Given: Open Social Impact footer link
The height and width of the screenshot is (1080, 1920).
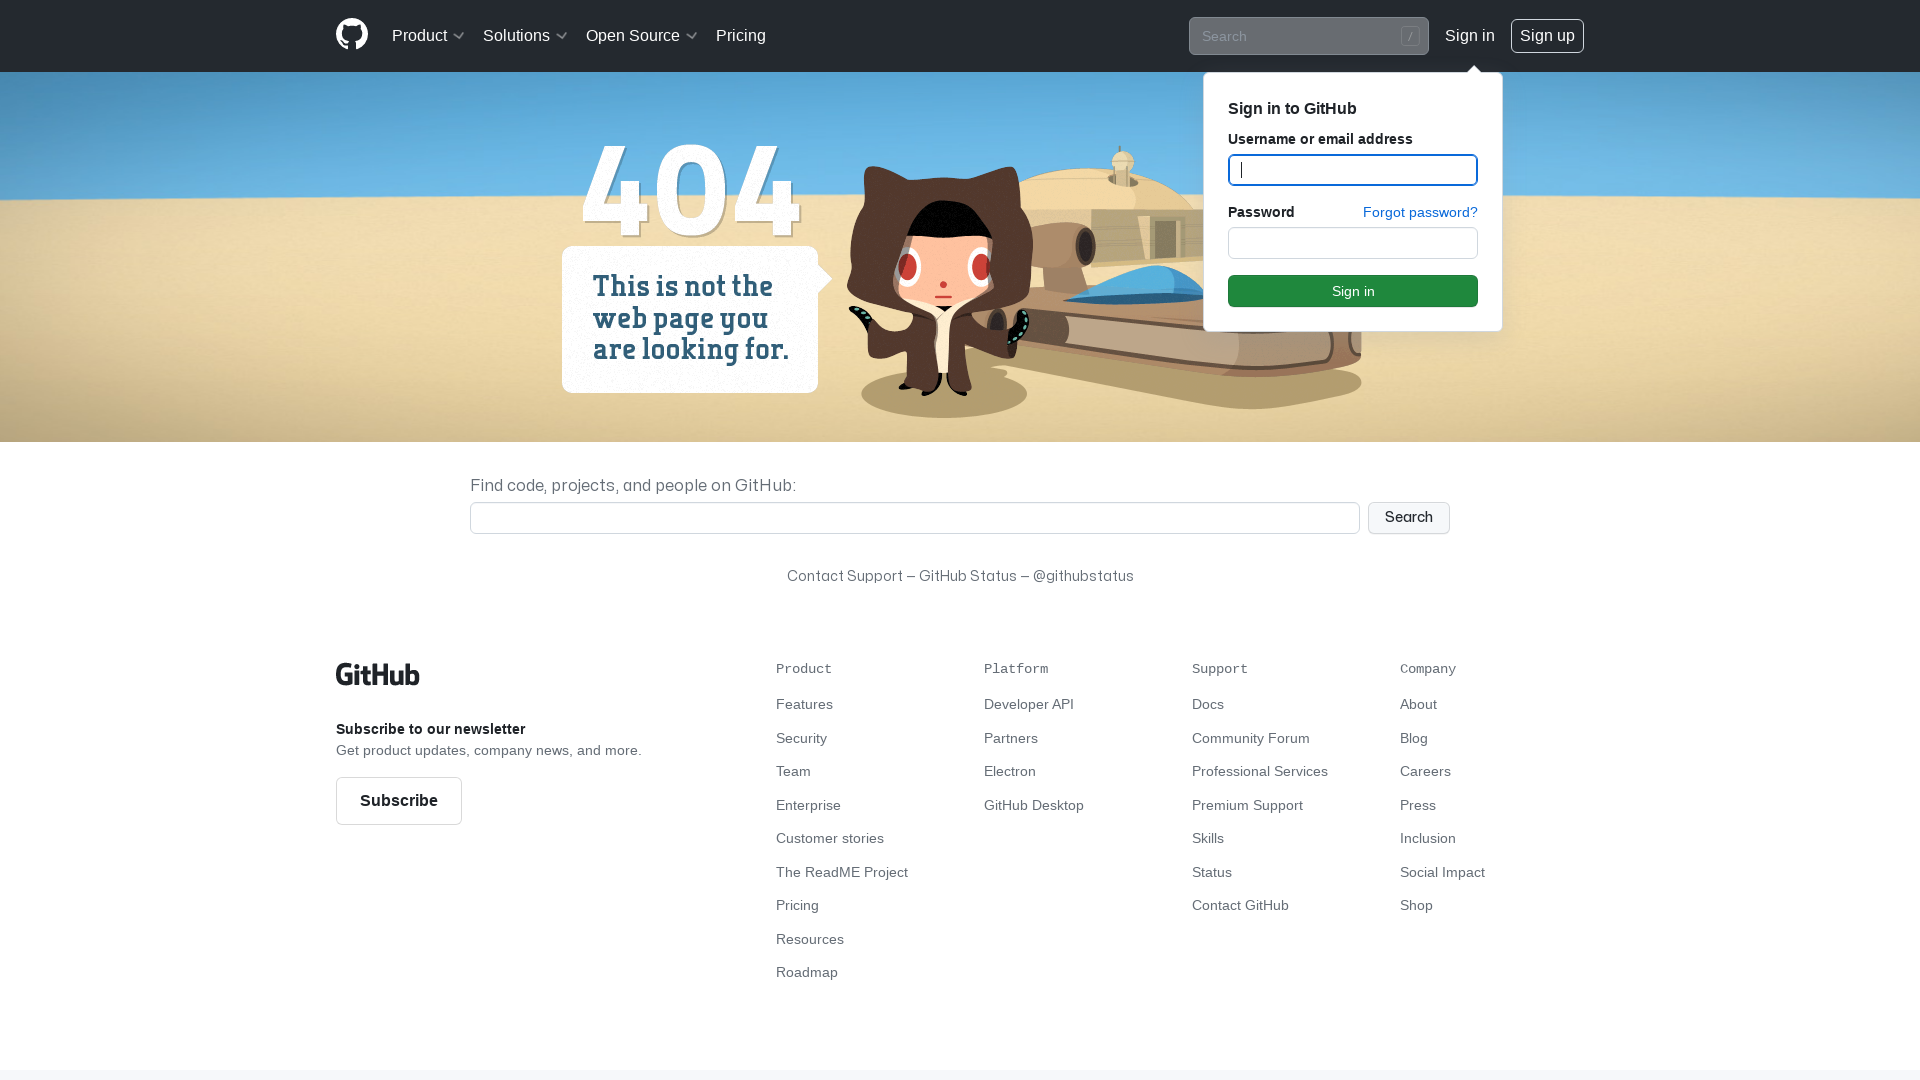Looking at the screenshot, I should [x=1442, y=872].
